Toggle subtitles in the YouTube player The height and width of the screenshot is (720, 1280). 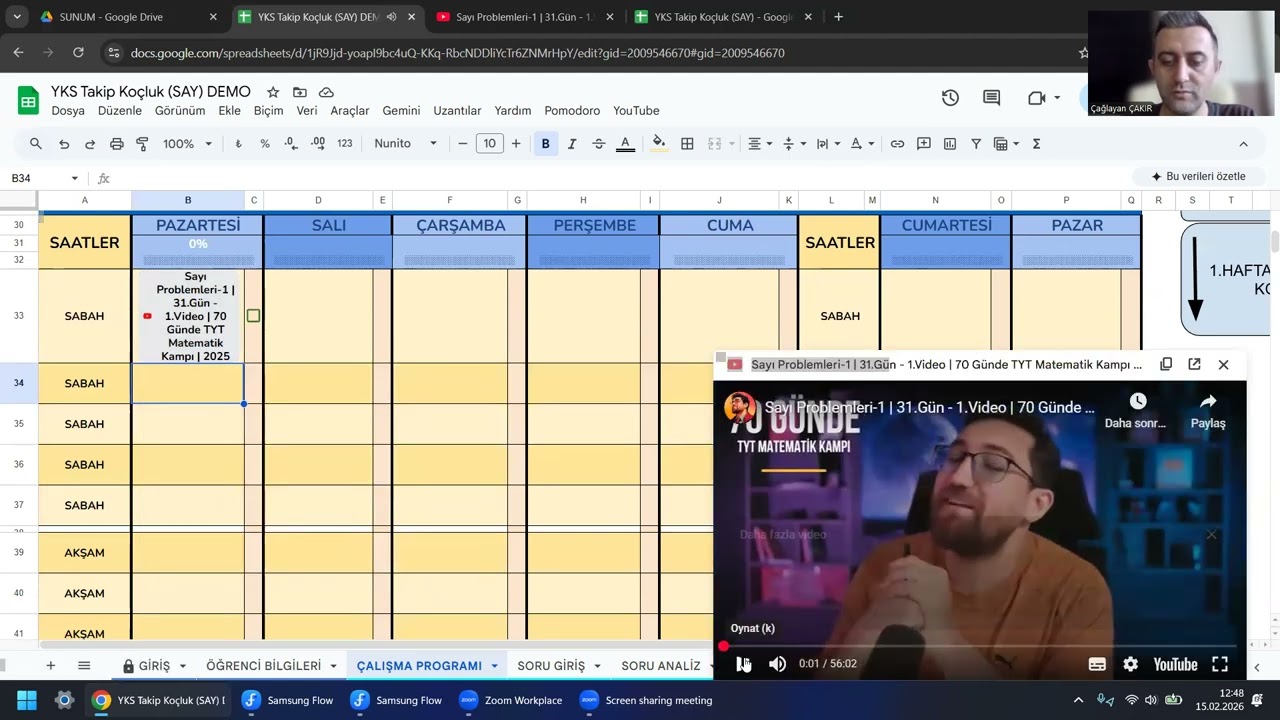pos(1097,664)
